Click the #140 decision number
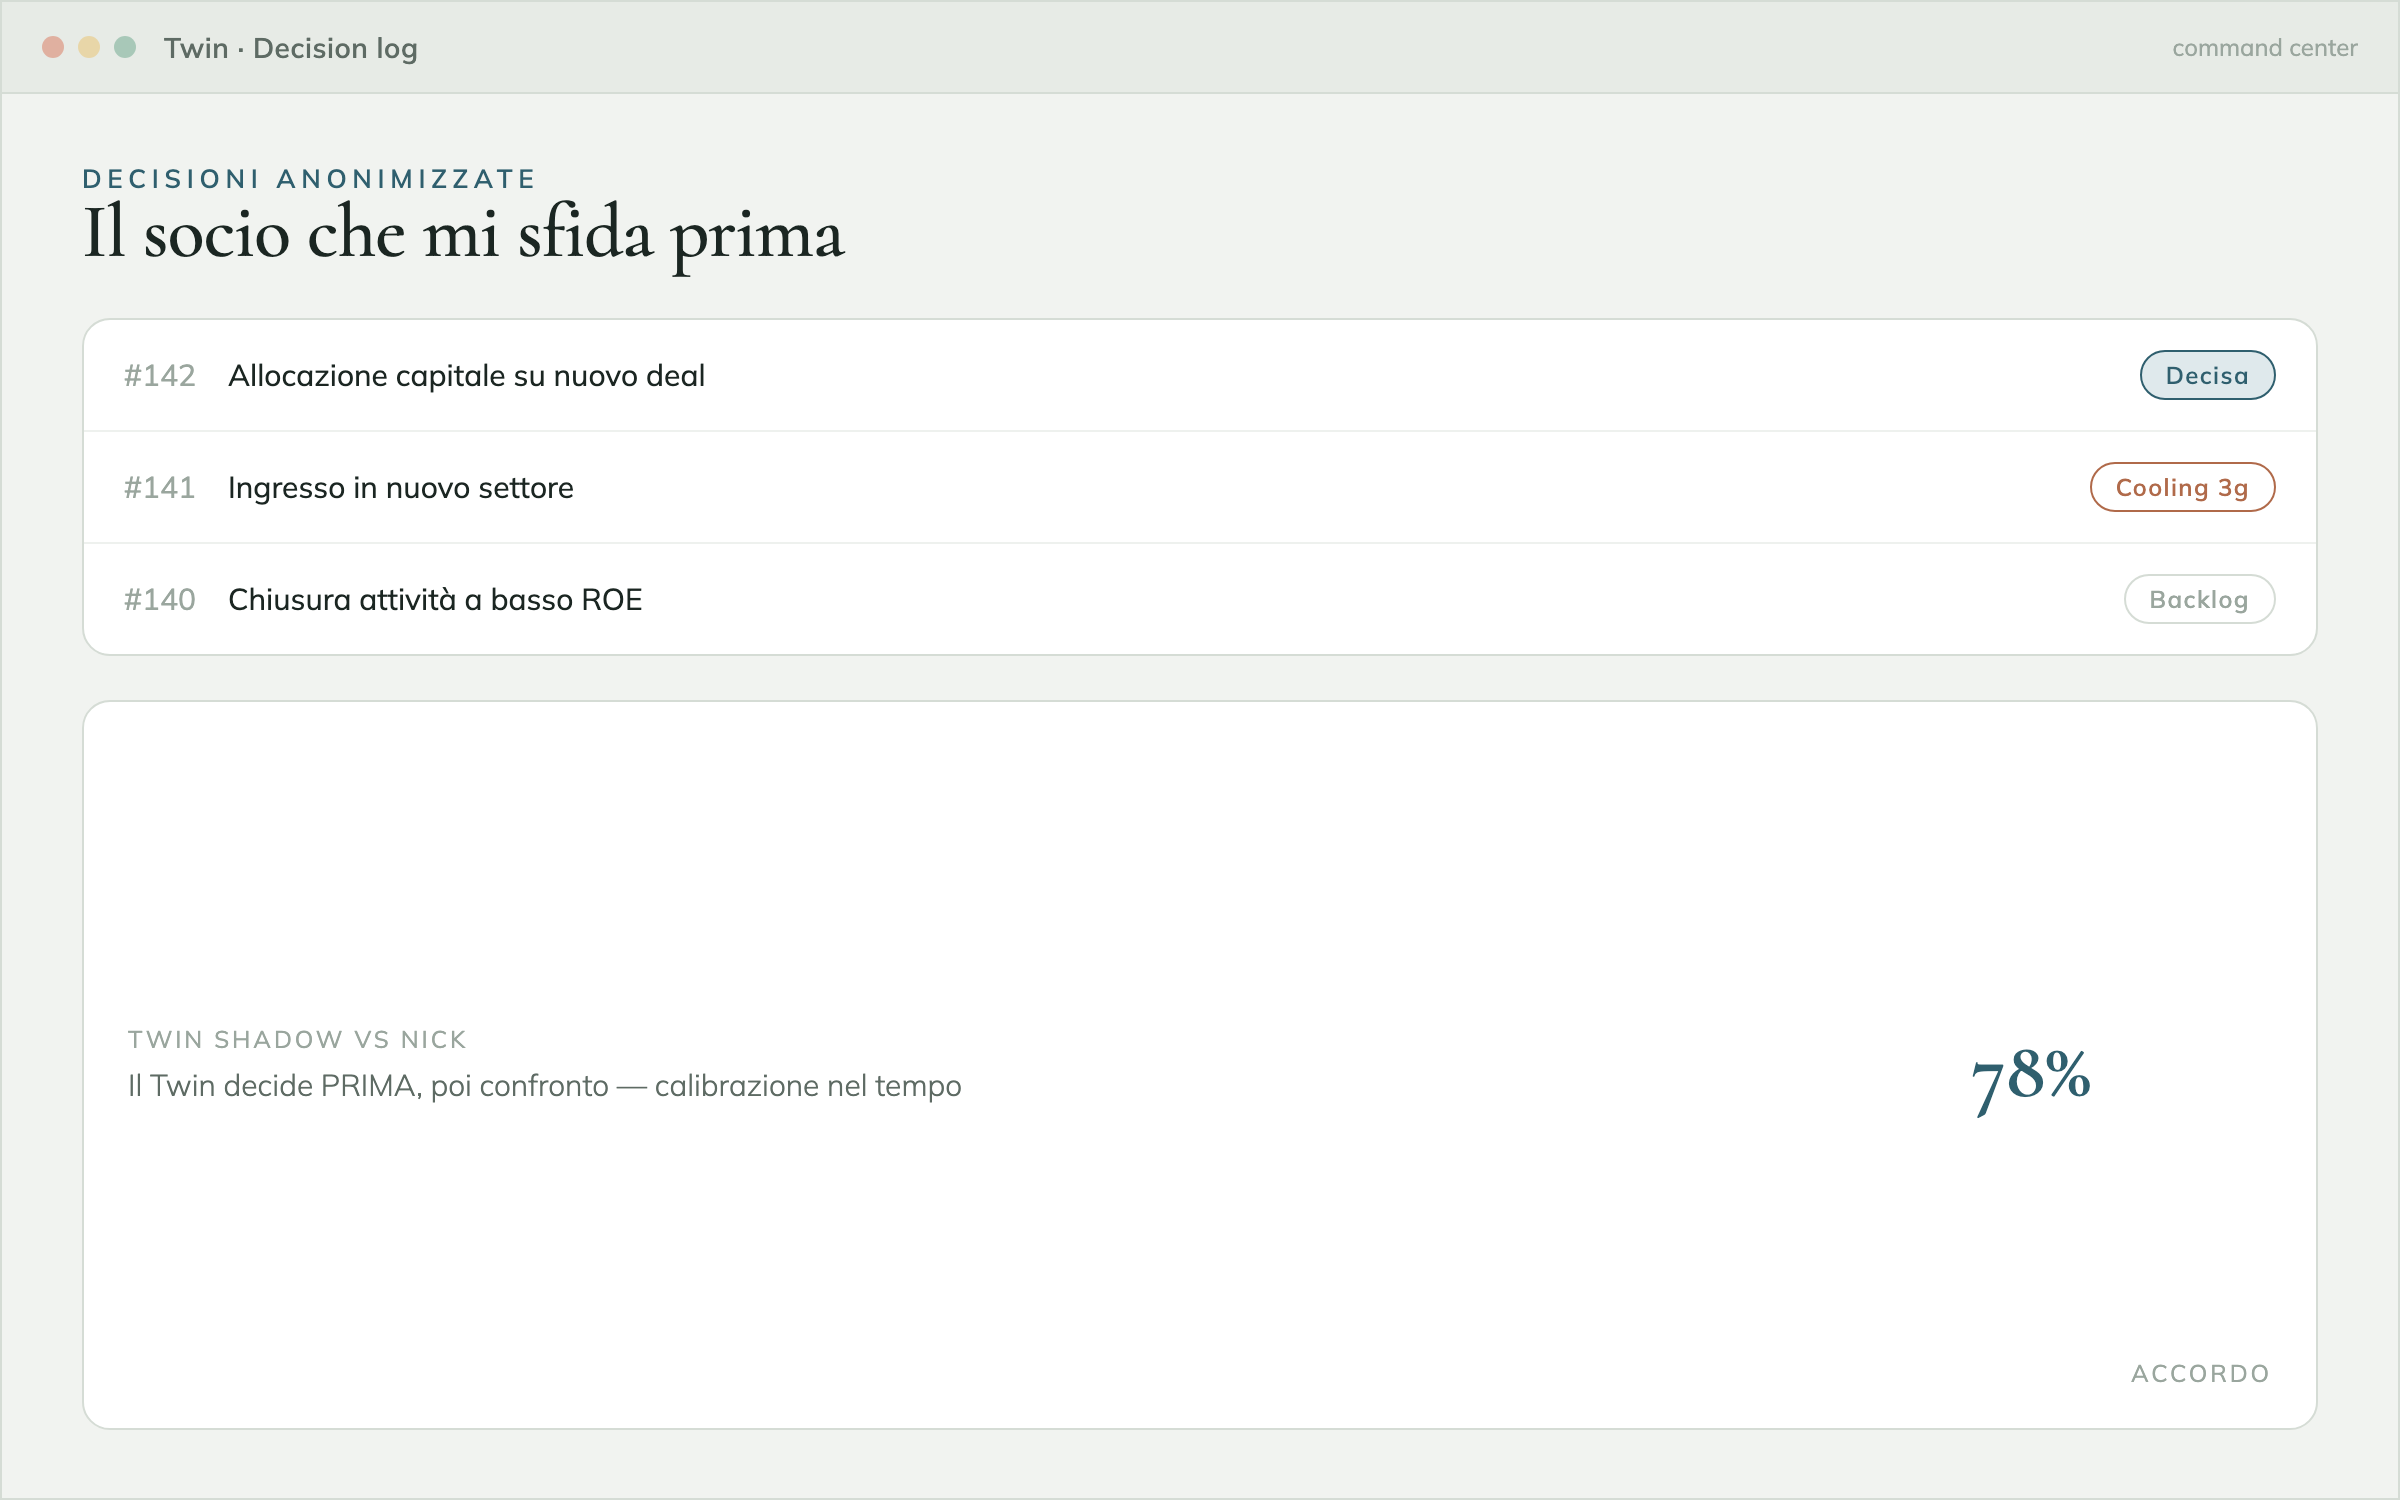The width and height of the screenshot is (2400, 1500). [160, 600]
